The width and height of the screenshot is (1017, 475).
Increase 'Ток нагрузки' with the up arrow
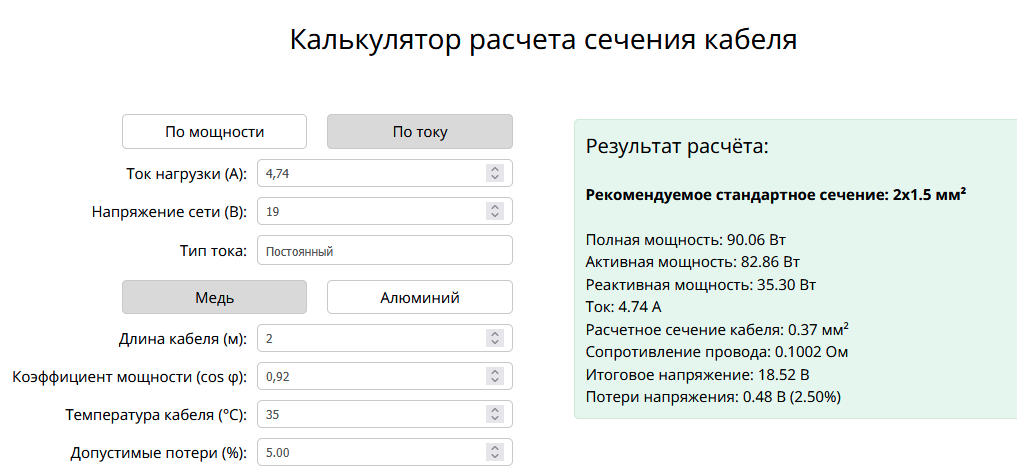point(494,169)
